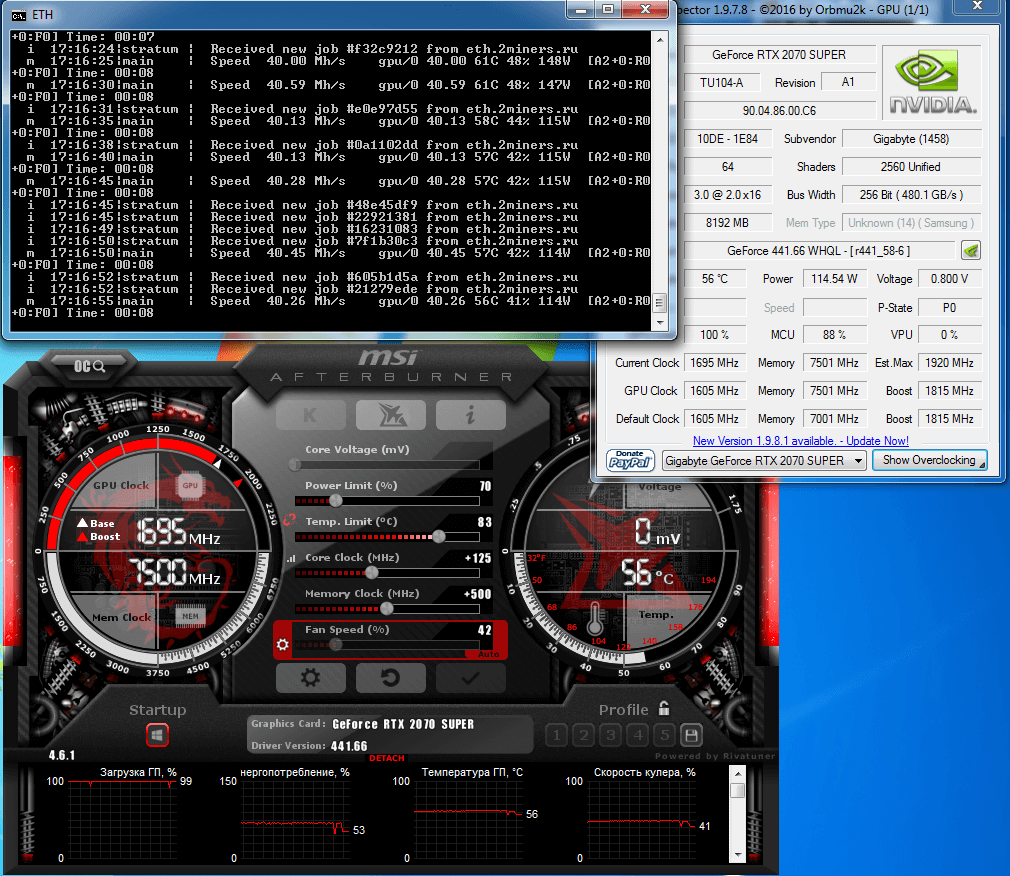
Task: Click the DETACH monitor label
Action: [x=386, y=759]
